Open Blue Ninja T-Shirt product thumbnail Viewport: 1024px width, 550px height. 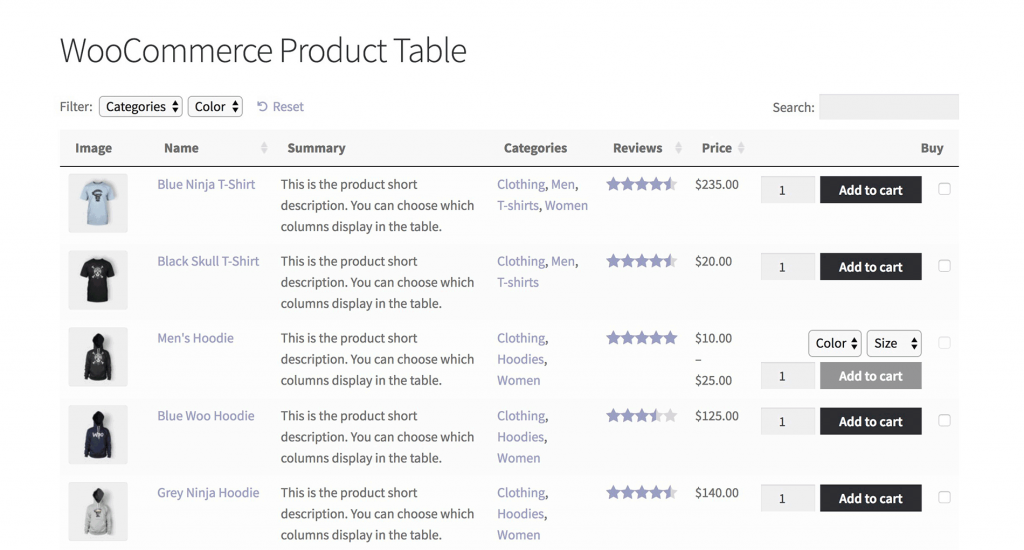tap(98, 203)
